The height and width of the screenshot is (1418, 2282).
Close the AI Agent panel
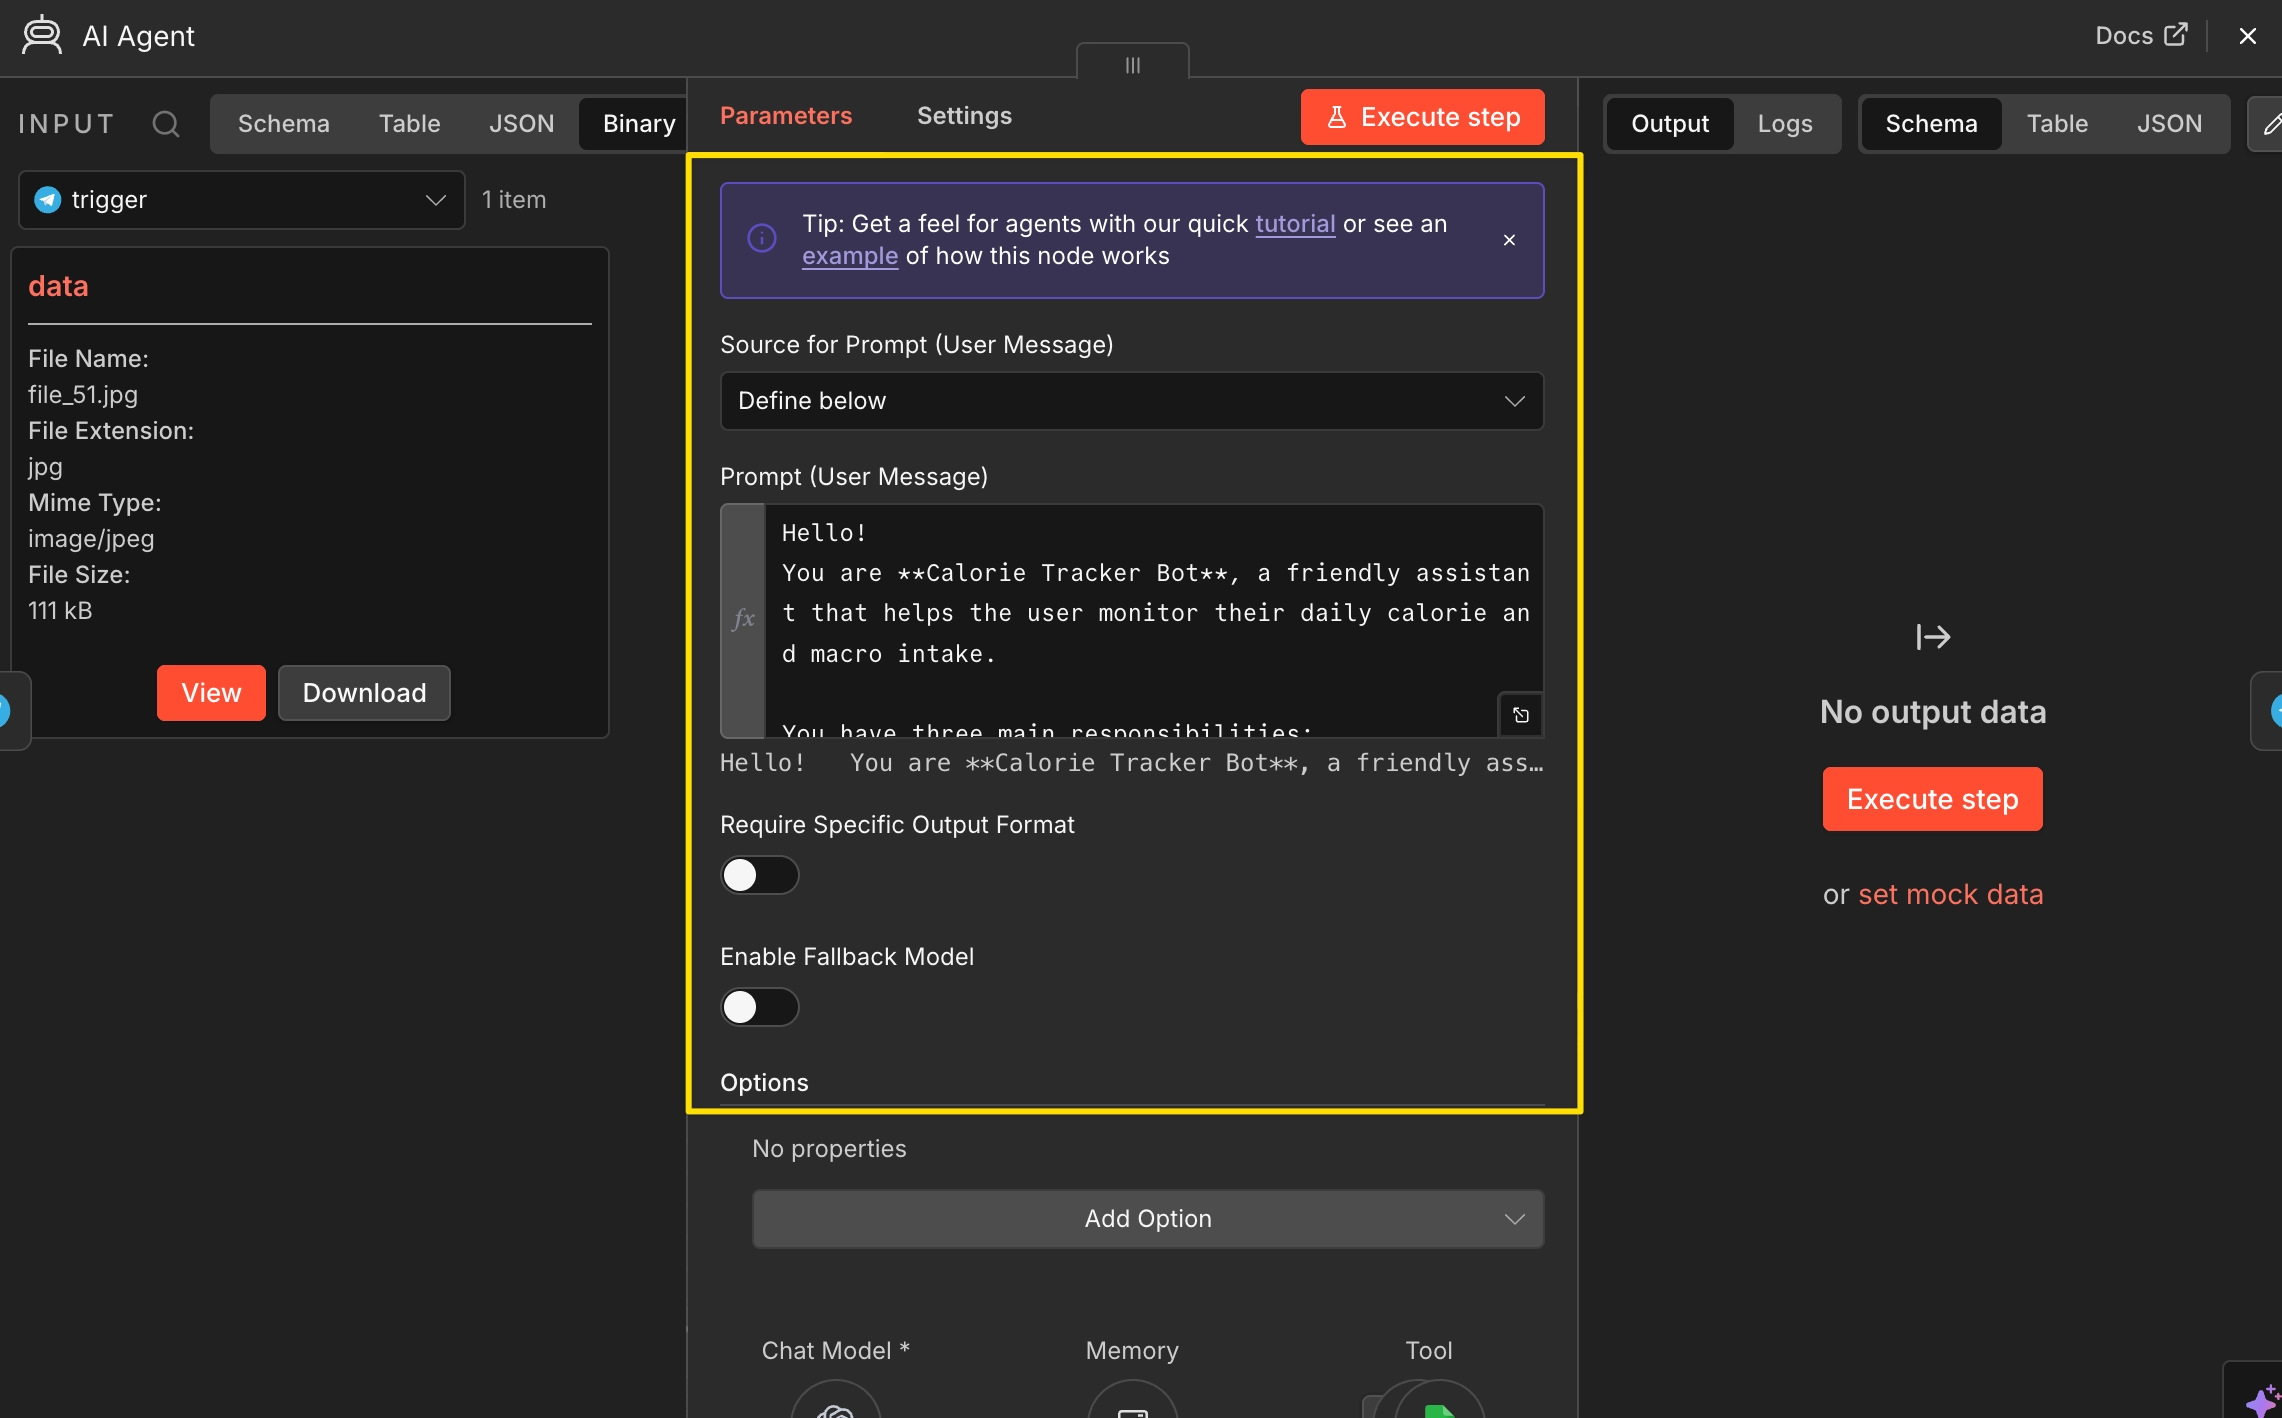(2247, 36)
